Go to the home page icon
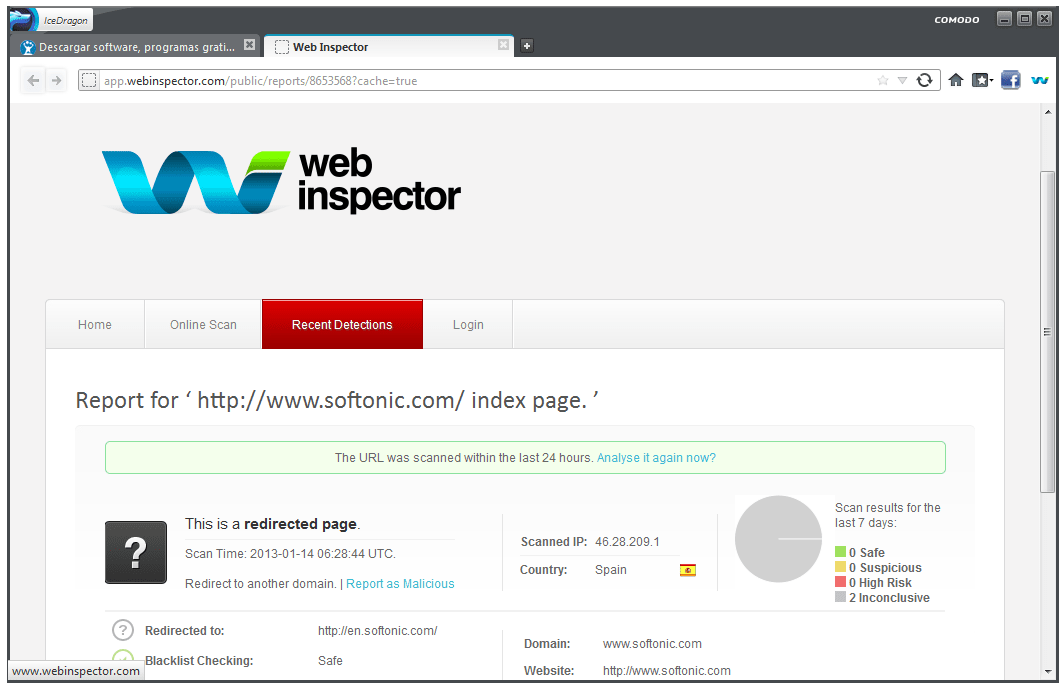The image size is (1064, 688). (x=955, y=80)
